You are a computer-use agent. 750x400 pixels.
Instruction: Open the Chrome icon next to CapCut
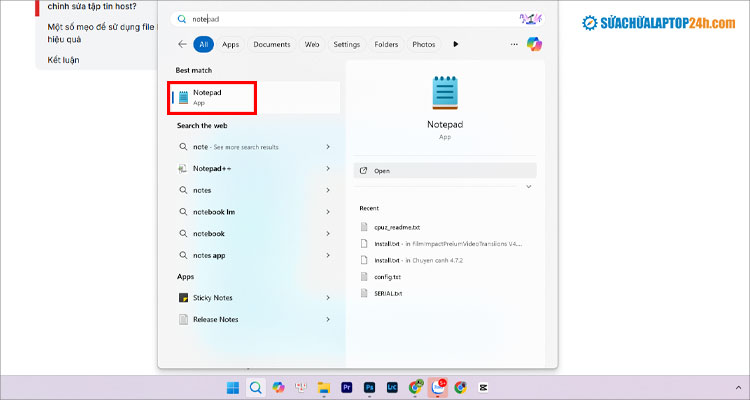461,388
